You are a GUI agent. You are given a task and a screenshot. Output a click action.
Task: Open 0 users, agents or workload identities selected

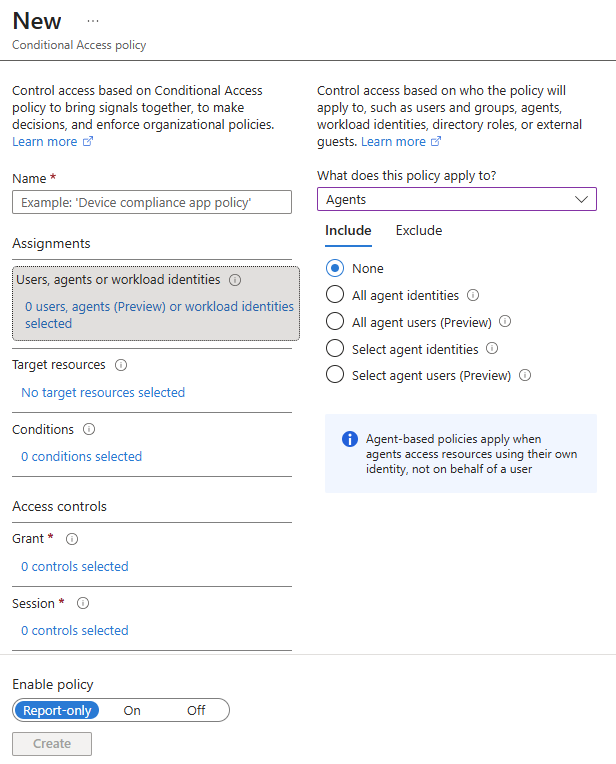(x=159, y=315)
